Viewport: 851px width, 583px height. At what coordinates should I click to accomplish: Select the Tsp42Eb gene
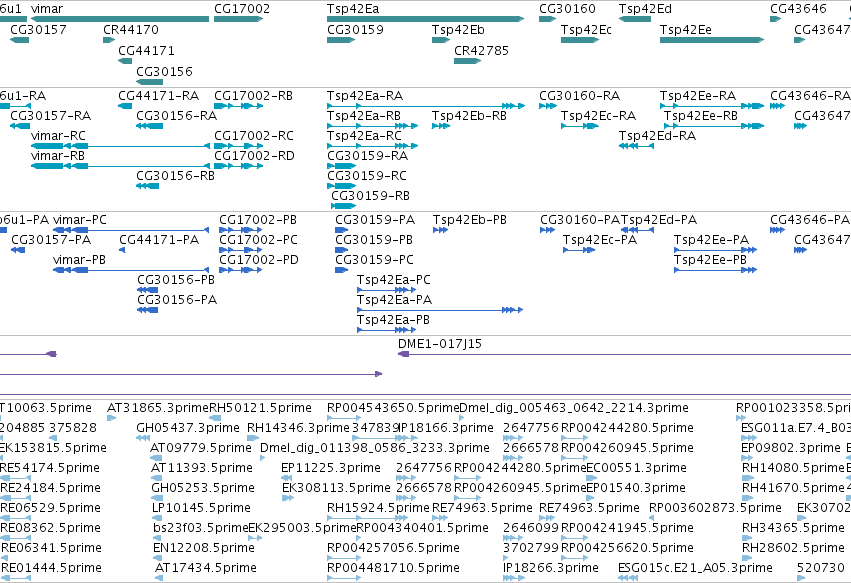(x=441, y=40)
